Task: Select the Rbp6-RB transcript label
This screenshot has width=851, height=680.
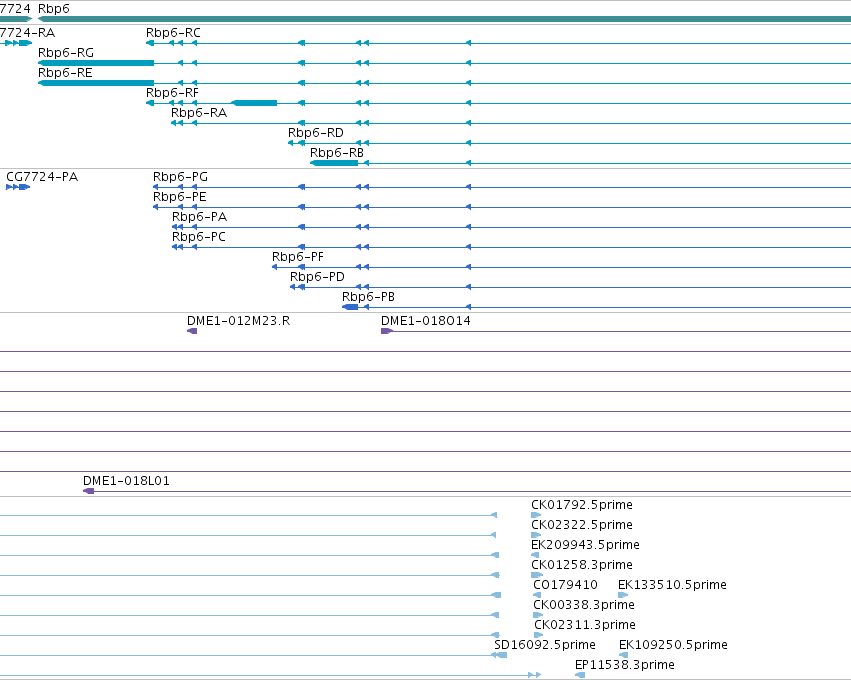Action: pos(336,153)
